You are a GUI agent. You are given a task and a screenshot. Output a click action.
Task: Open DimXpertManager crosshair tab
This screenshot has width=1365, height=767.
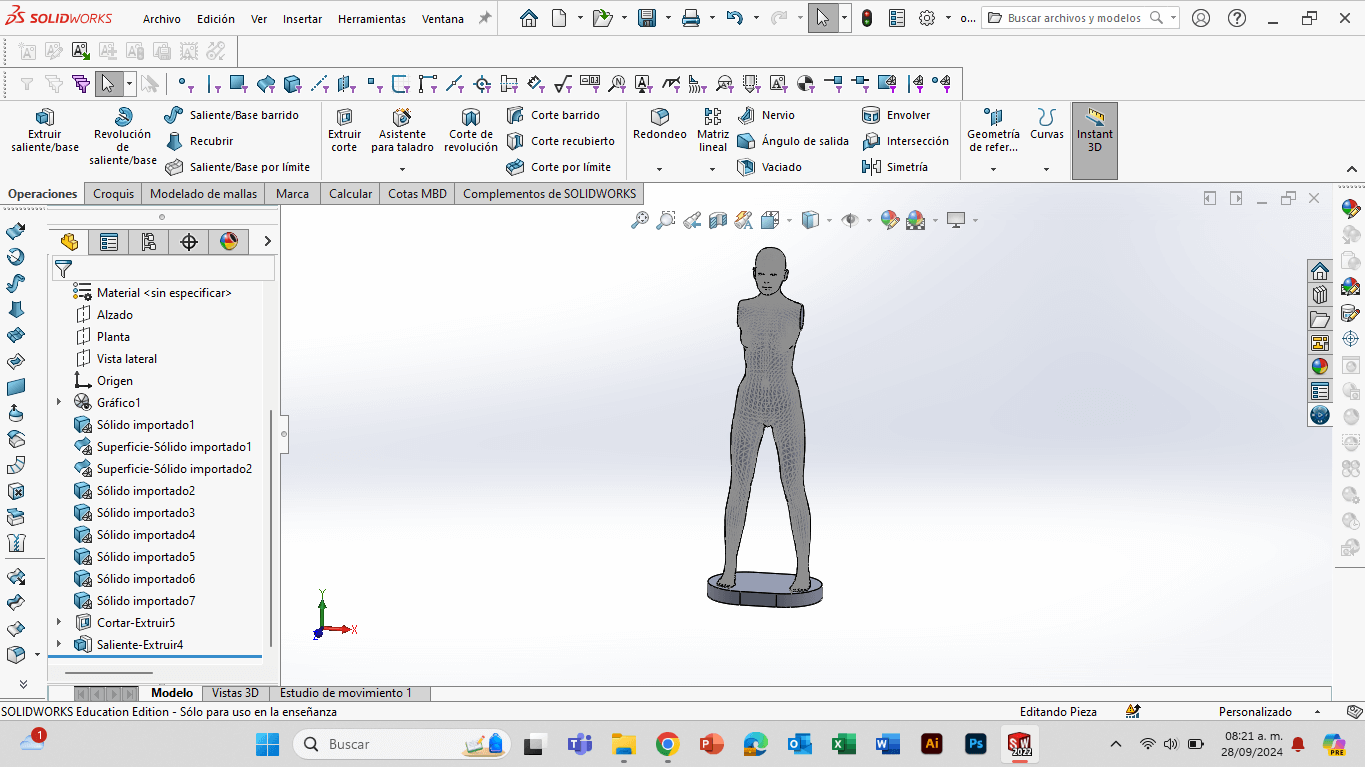coord(189,241)
